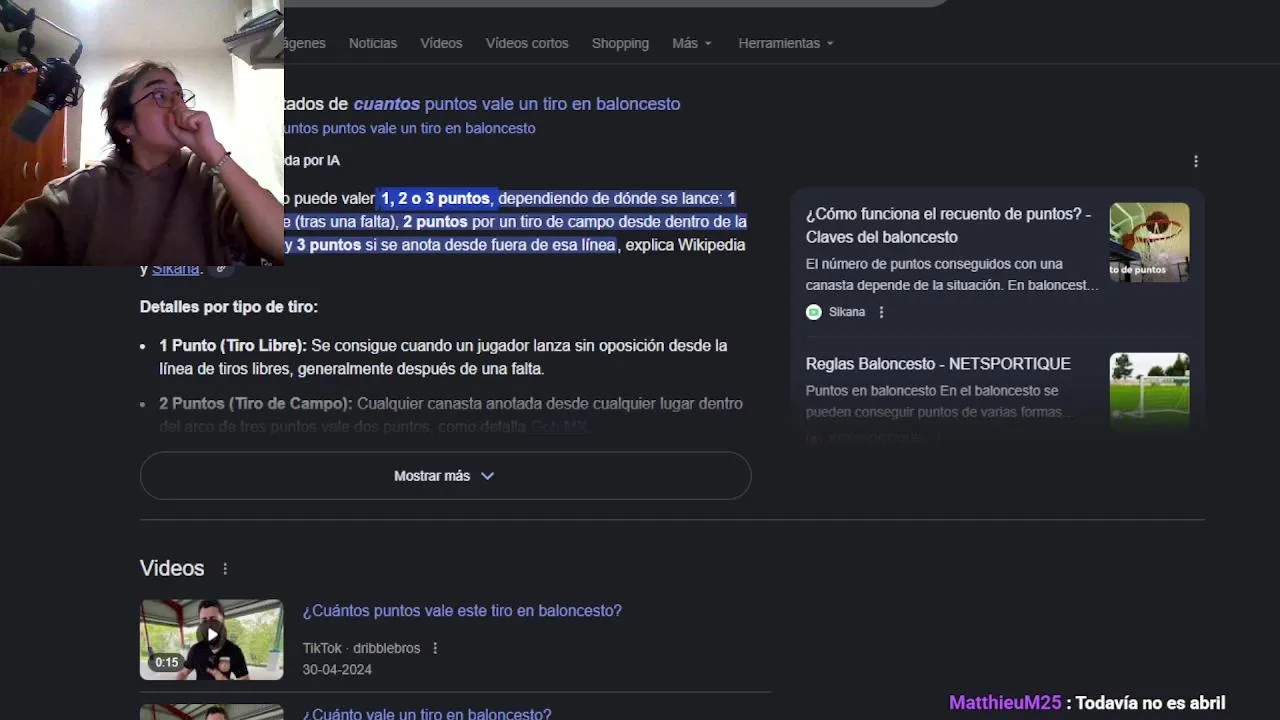Screen dimensions: 1280x720
Task: Expand the Más dropdown menu
Action: click(x=692, y=43)
